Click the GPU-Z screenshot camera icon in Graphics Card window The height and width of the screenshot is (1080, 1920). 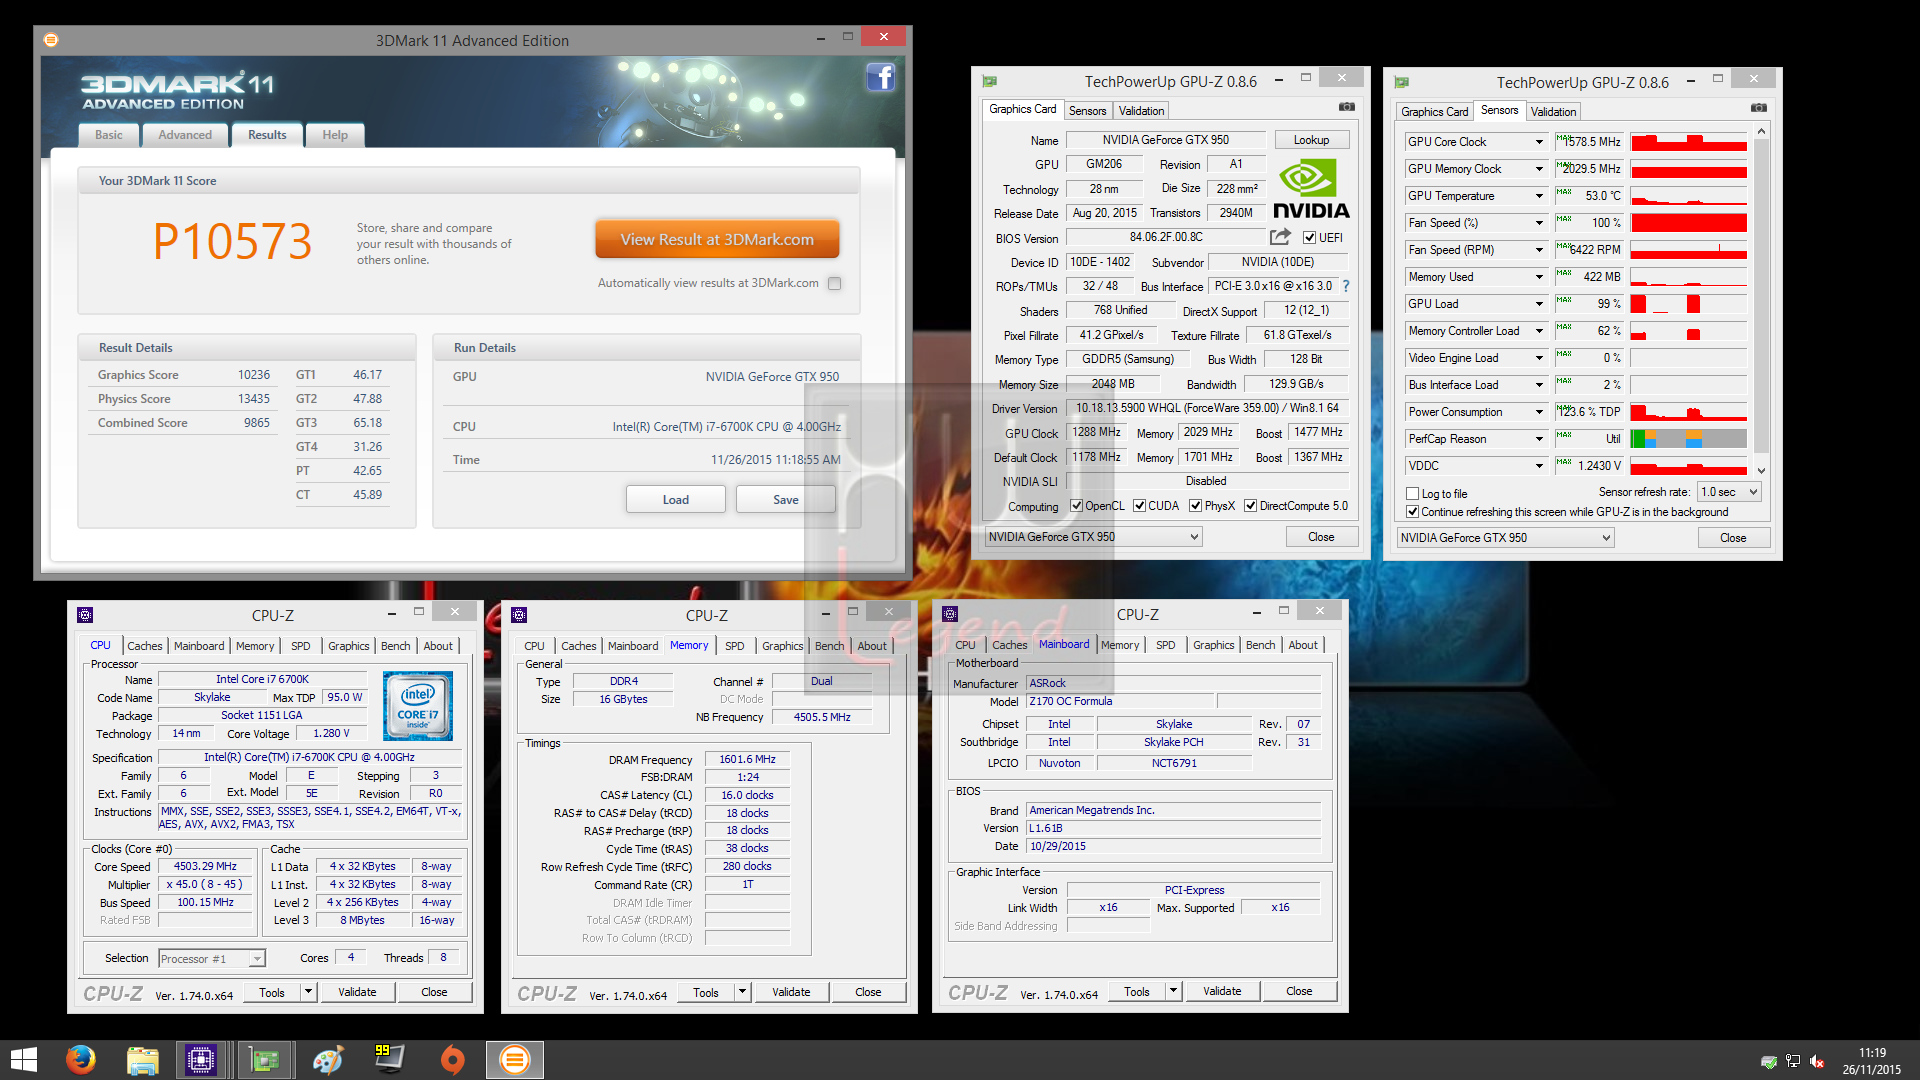tap(1347, 106)
